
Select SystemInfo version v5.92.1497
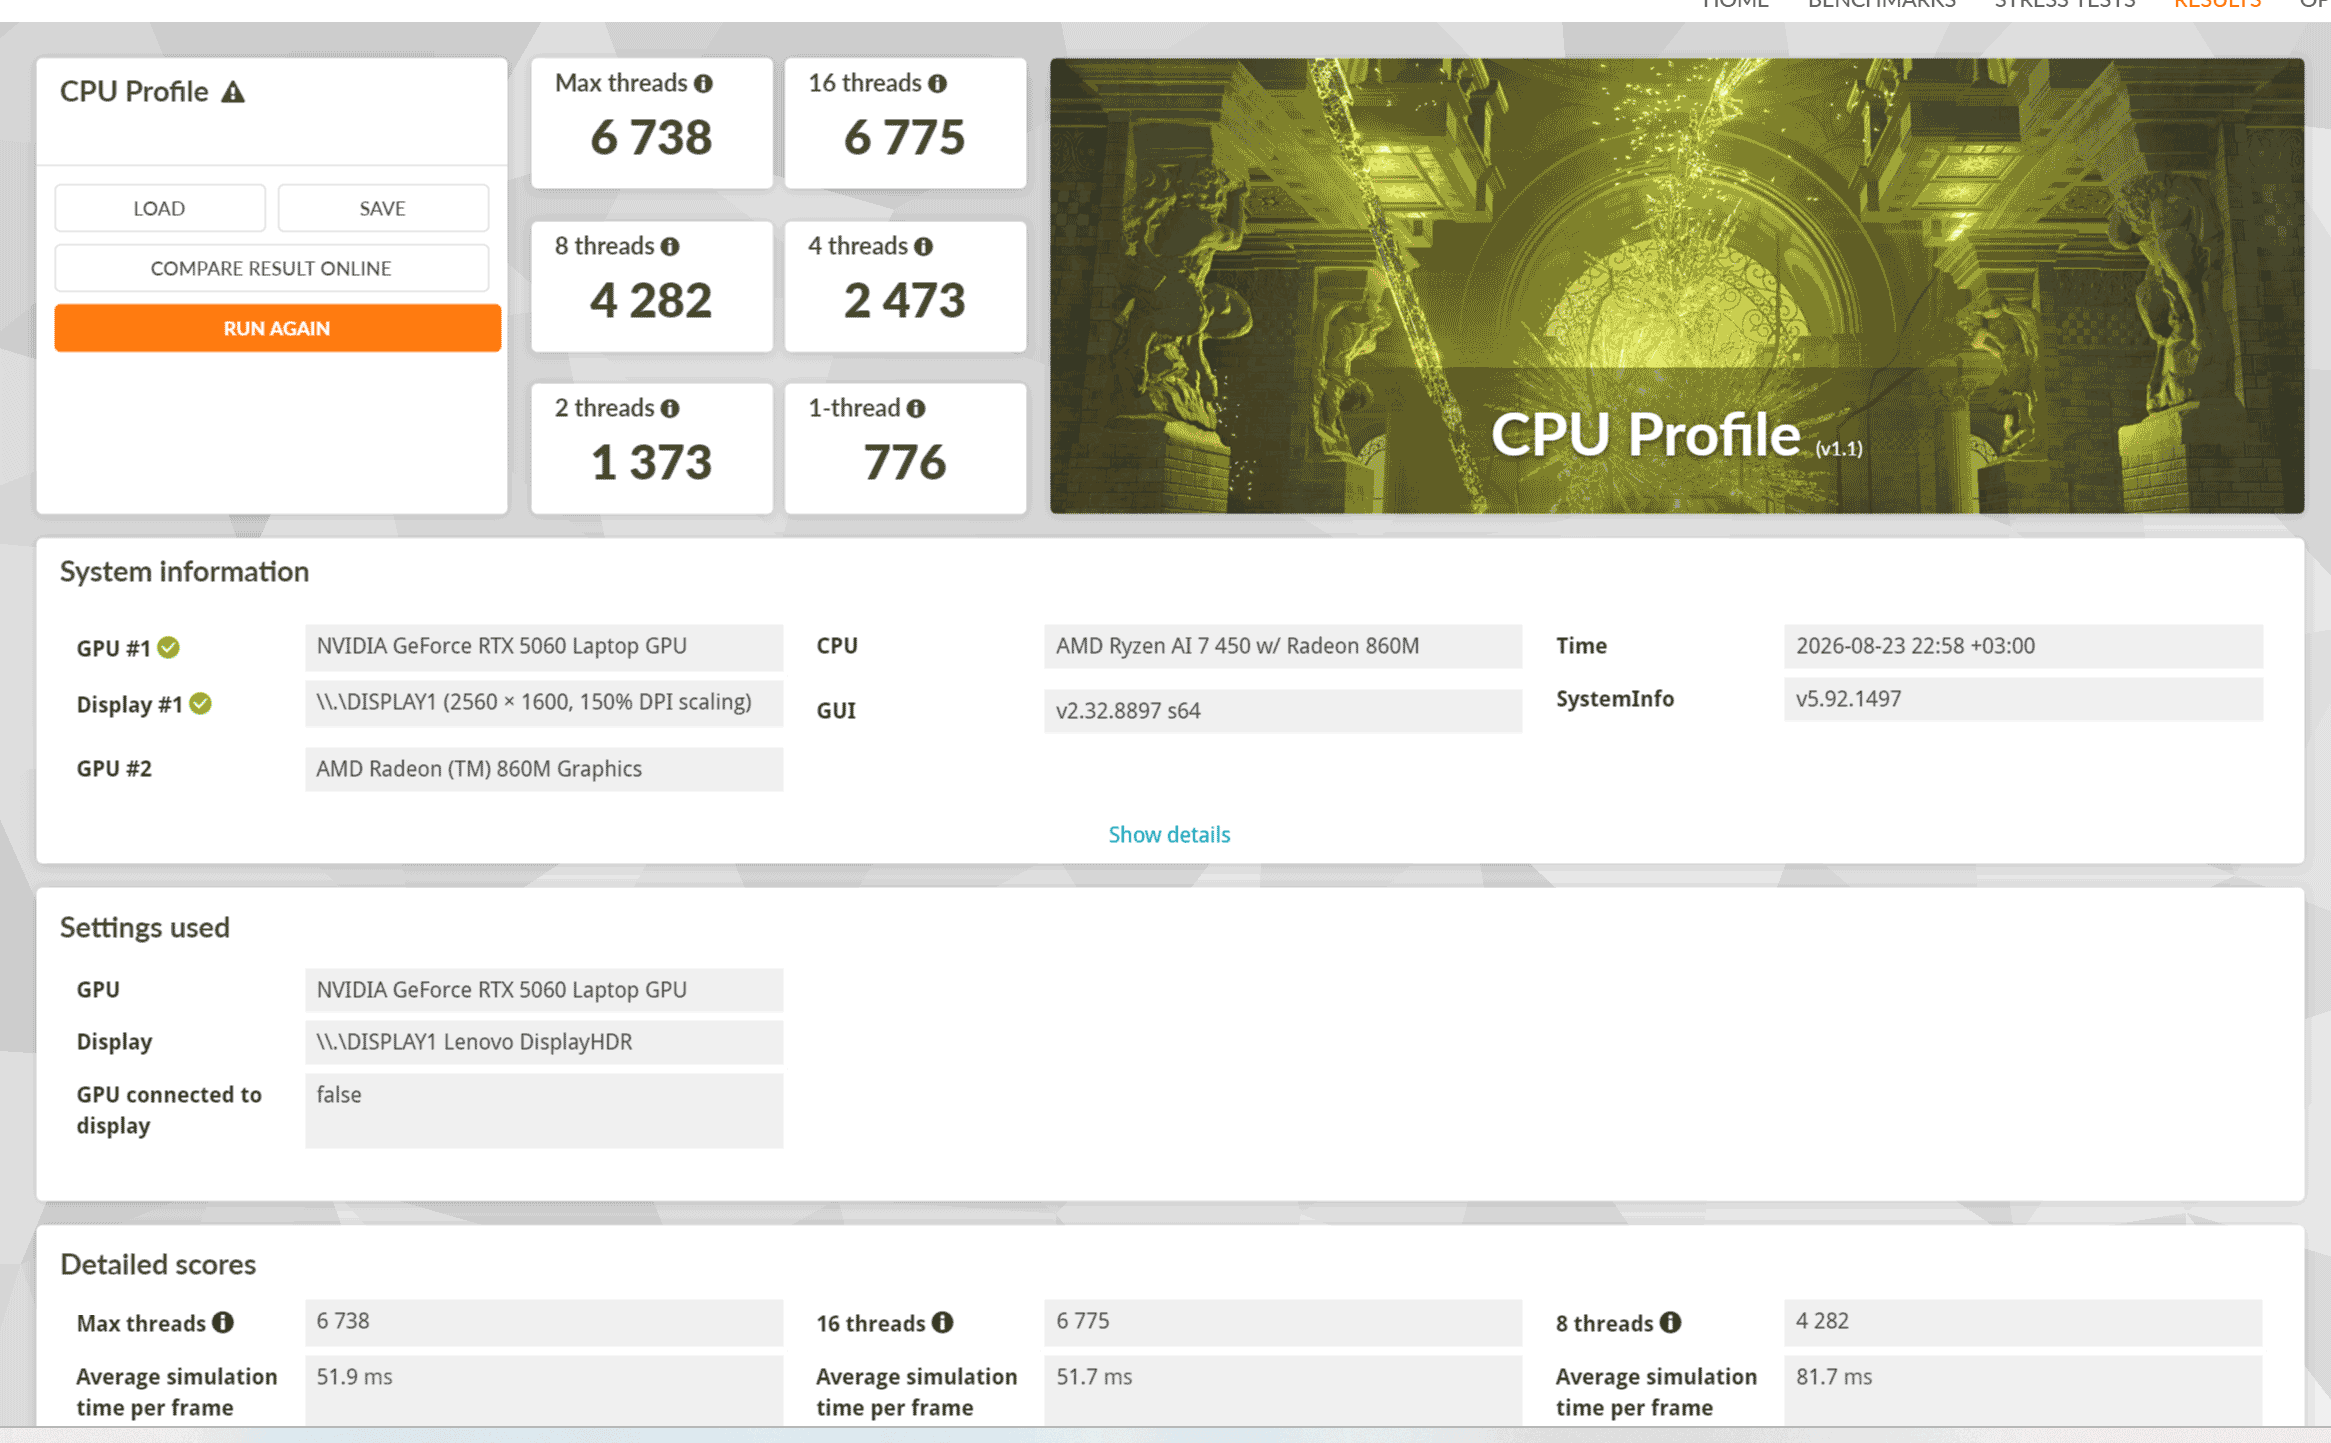pos(2023,699)
